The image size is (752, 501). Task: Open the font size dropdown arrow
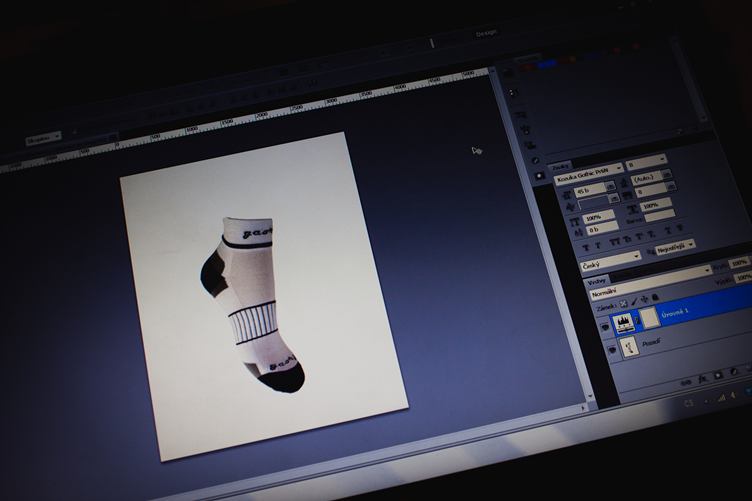[x=610, y=186]
